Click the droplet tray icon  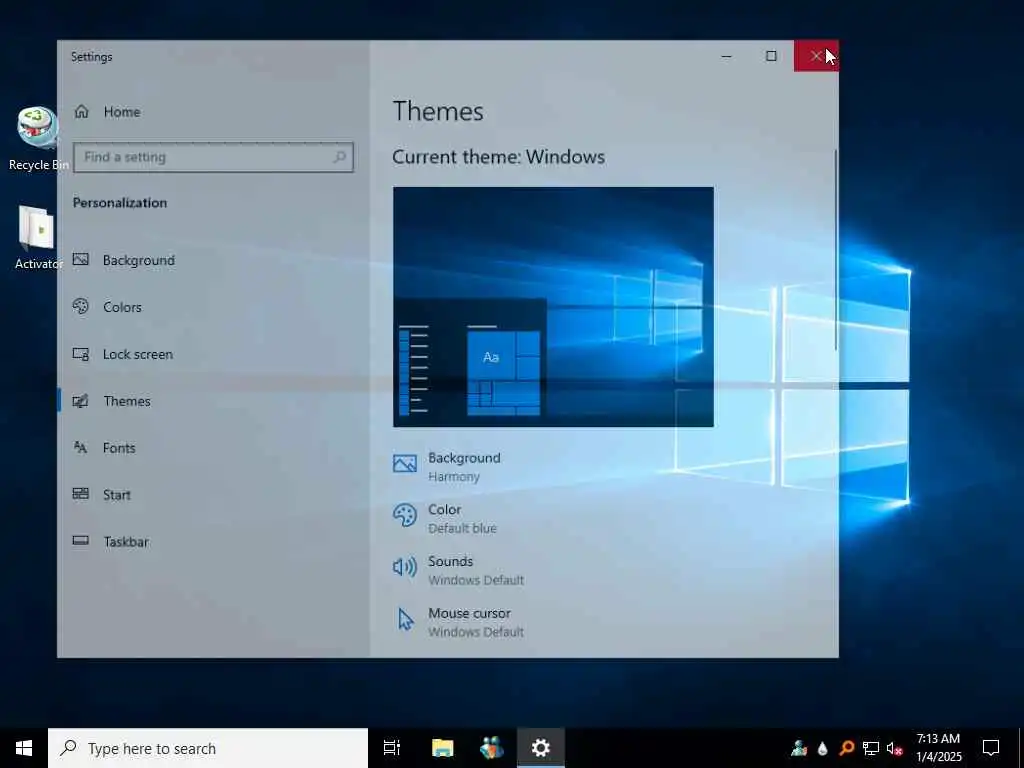[823, 748]
